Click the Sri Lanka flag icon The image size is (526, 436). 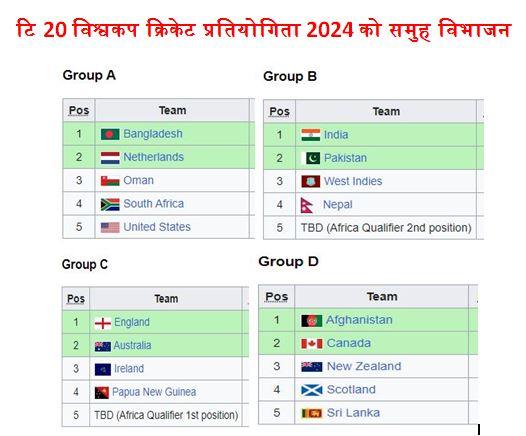[312, 413]
